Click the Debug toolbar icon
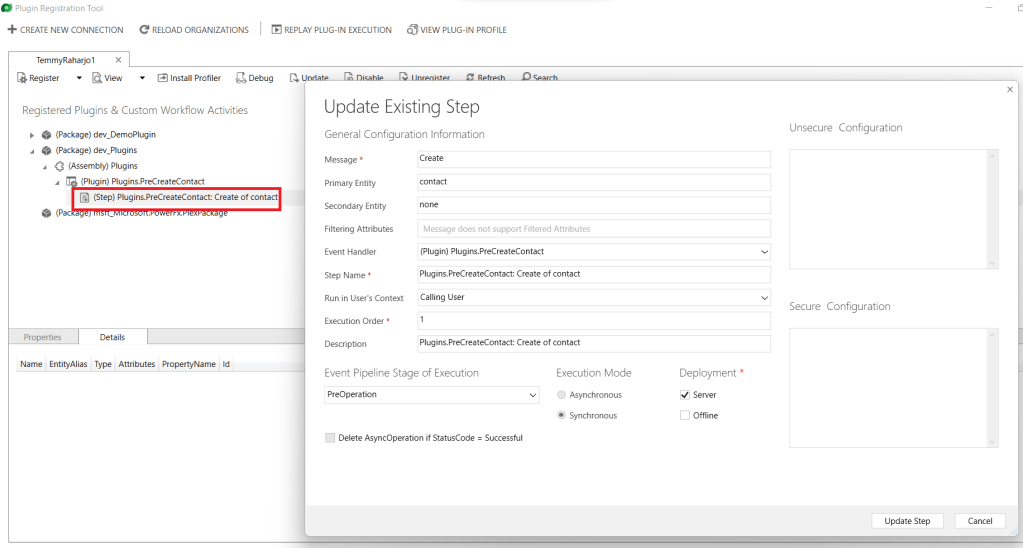The width and height of the screenshot is (1023, 548). [x=241, y=78]
